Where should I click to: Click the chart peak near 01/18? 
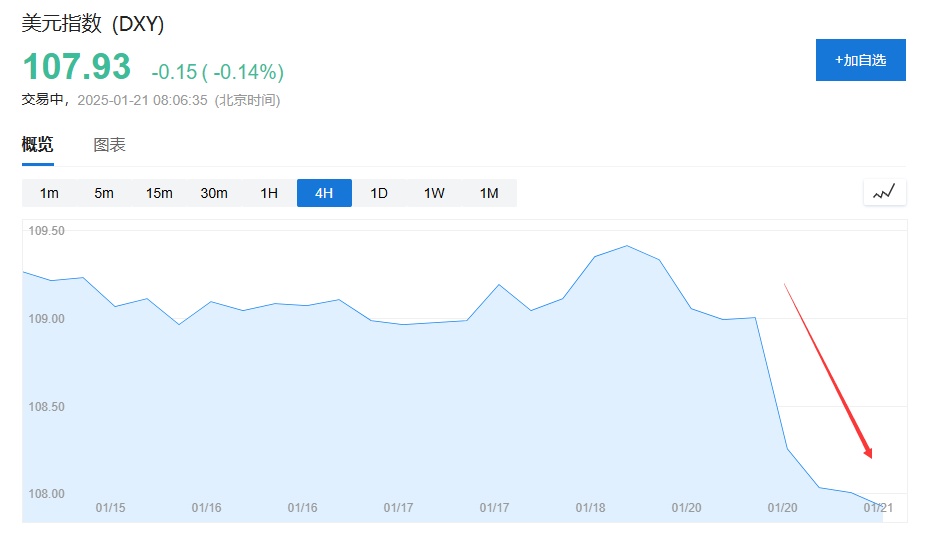[x=626, y=246]
